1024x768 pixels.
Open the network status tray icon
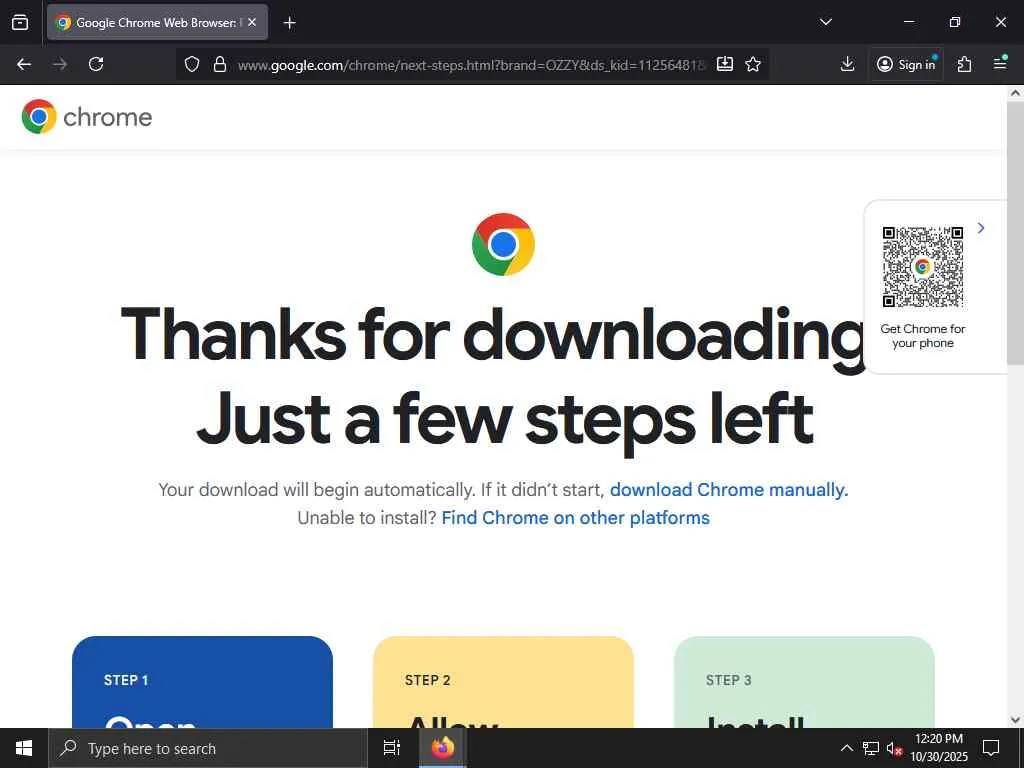click(871, 748)
